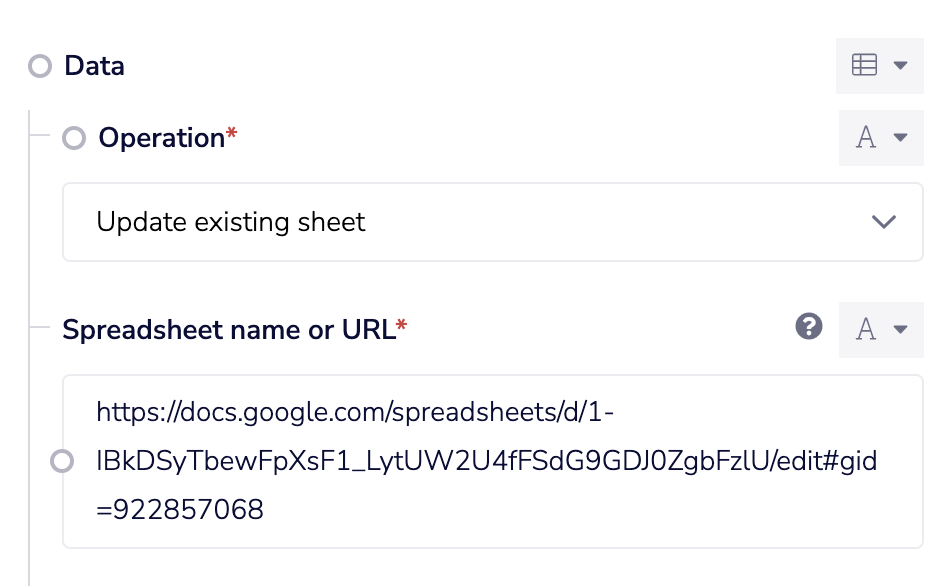Toggle the circle node beside Data
950x586 pixels.
[40, 67]
